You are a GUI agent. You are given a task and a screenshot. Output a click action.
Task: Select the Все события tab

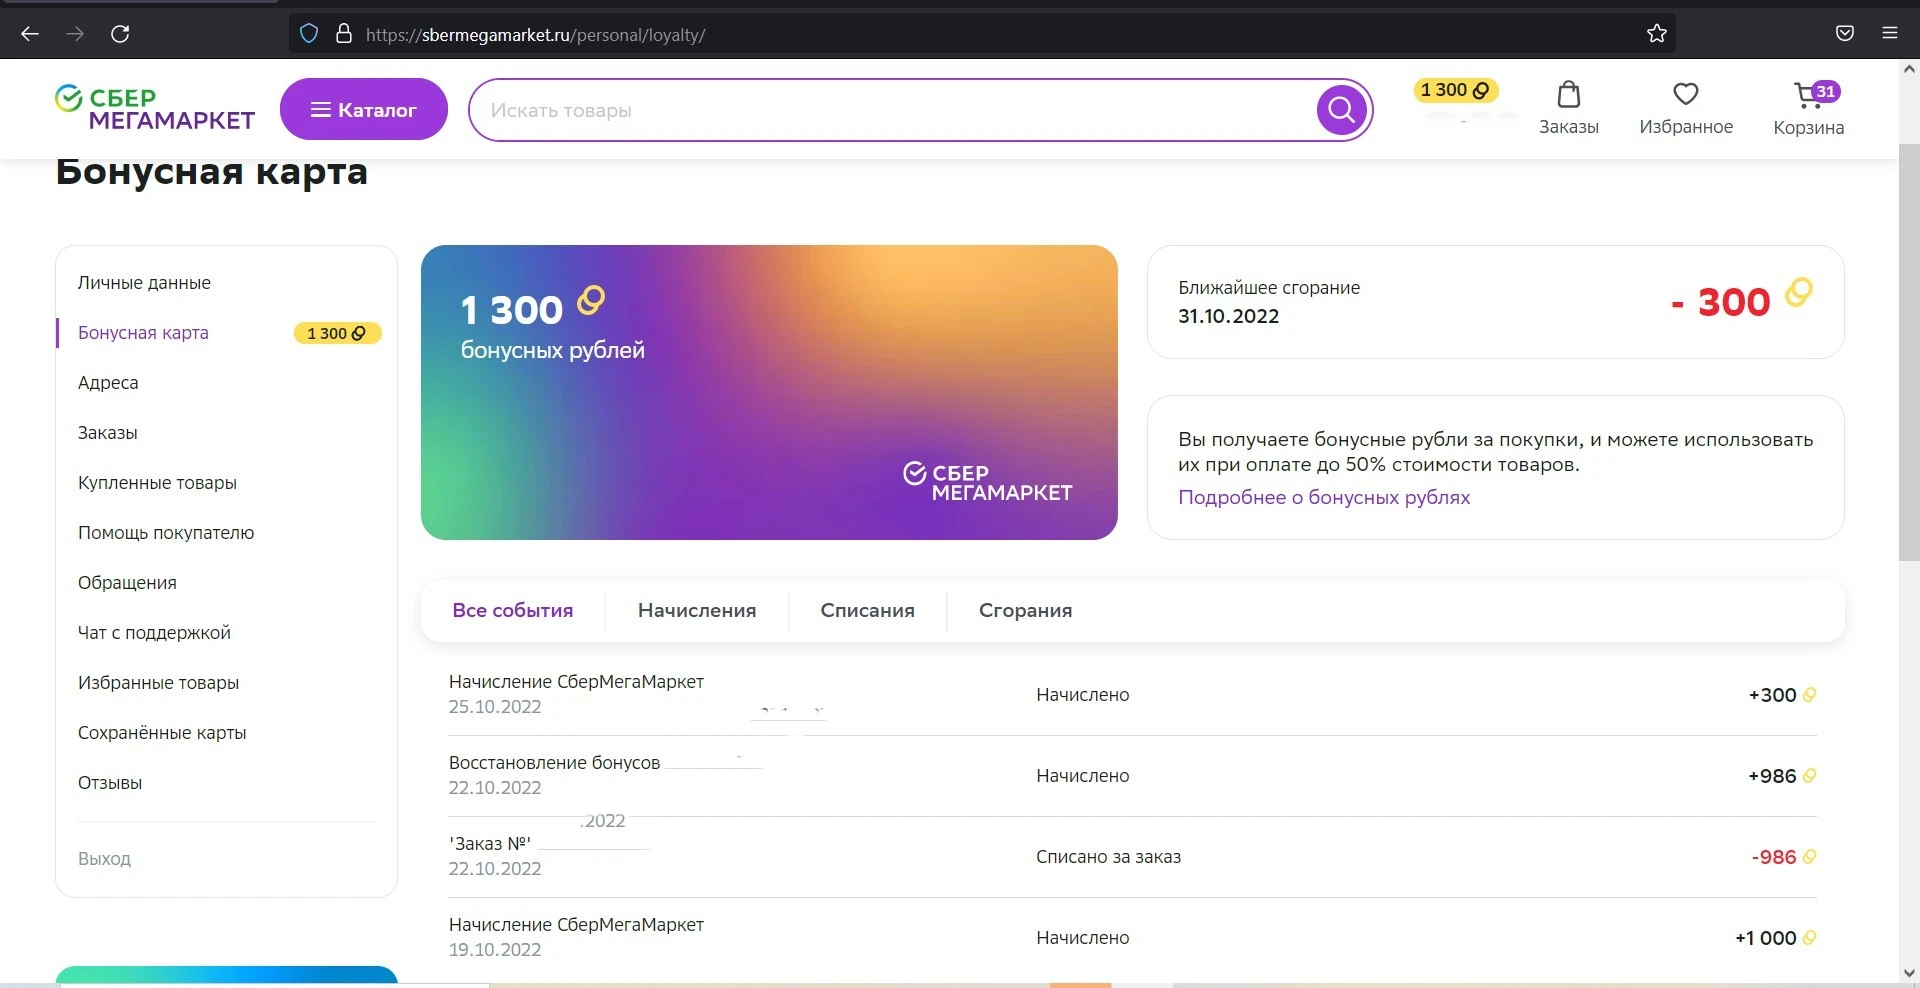[x=513, y=610]
